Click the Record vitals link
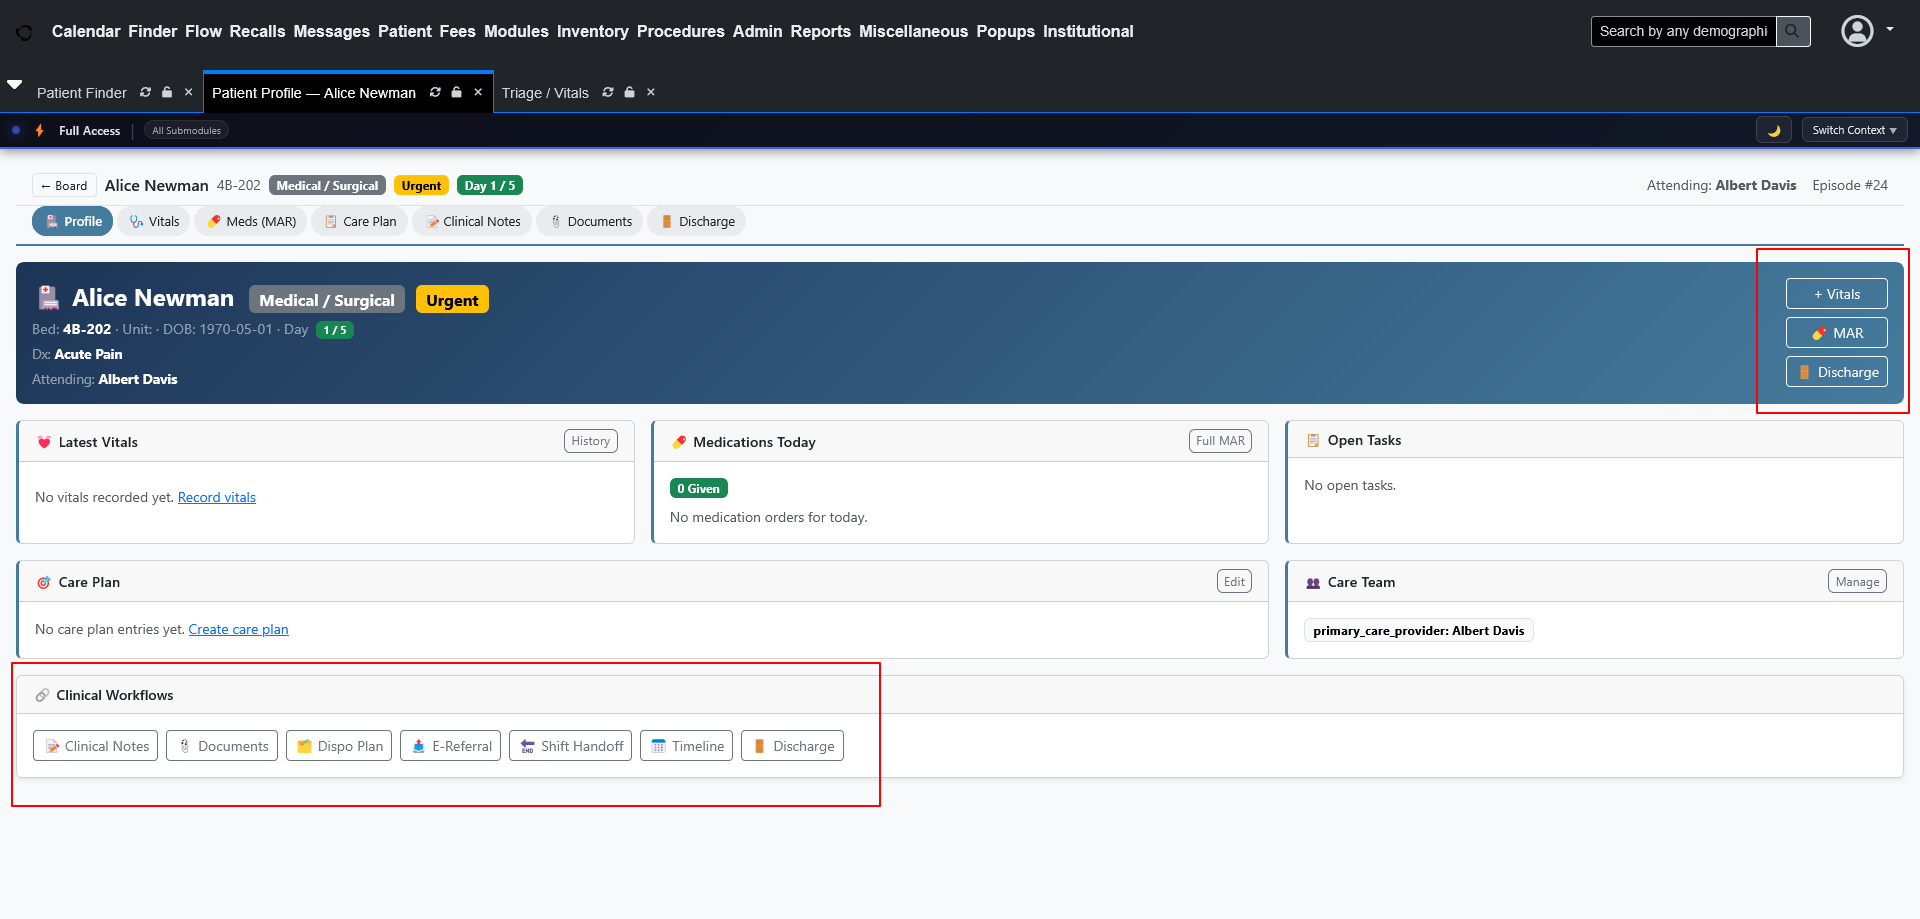 point(216,497)
